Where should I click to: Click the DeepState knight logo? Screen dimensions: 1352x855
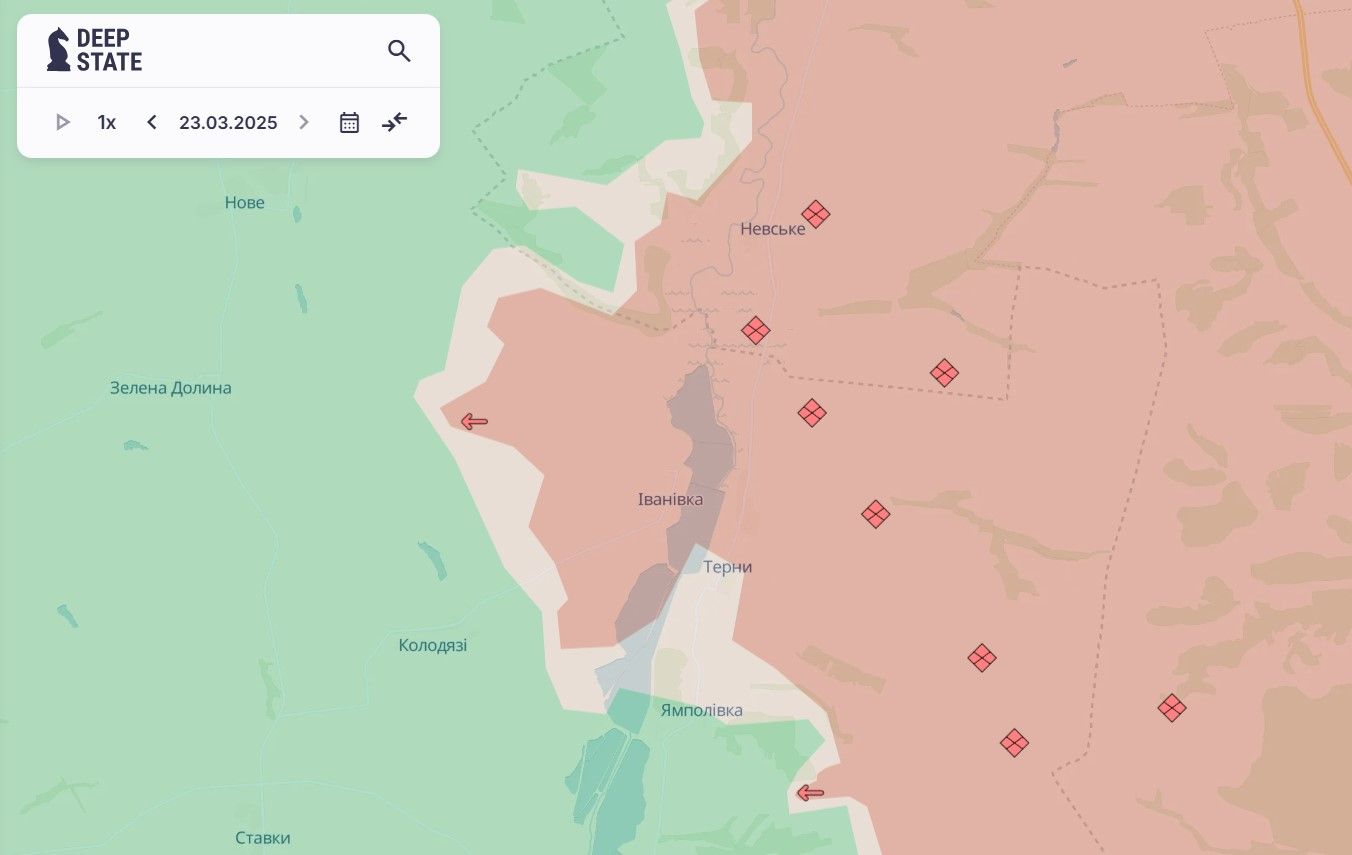59,50
